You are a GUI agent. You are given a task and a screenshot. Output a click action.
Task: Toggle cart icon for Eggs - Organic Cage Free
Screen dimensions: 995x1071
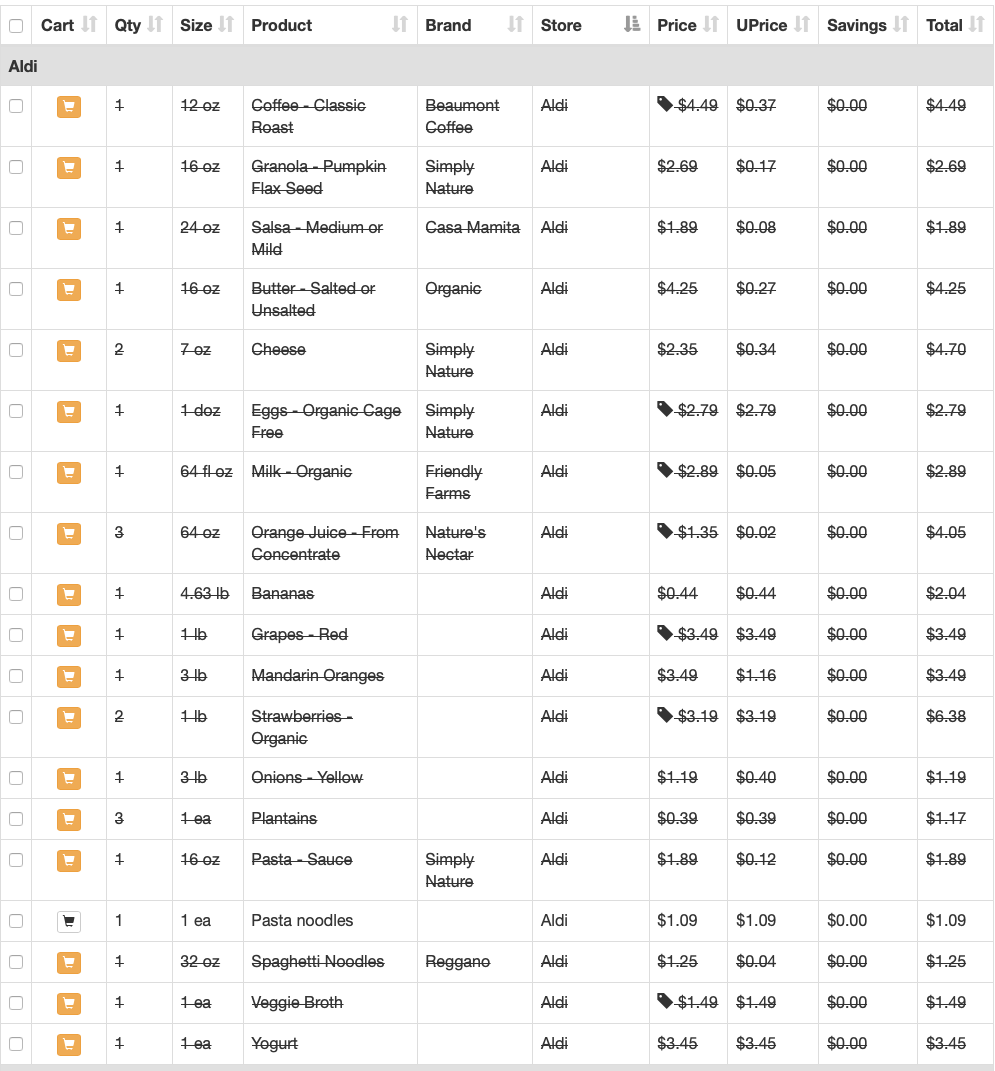click(69, 411)
